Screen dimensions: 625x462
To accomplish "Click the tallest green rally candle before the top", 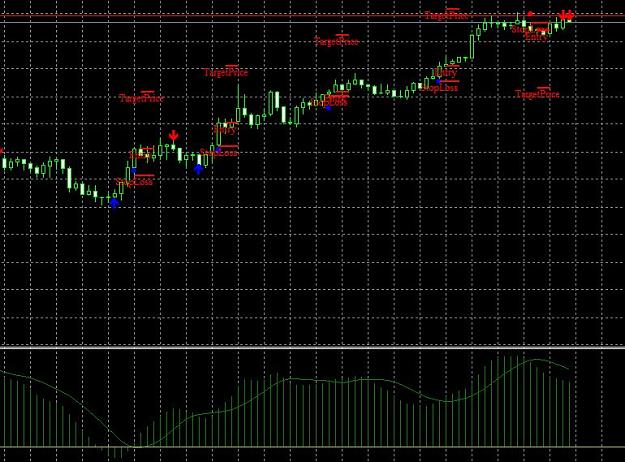I will click(x=472, y=47).
